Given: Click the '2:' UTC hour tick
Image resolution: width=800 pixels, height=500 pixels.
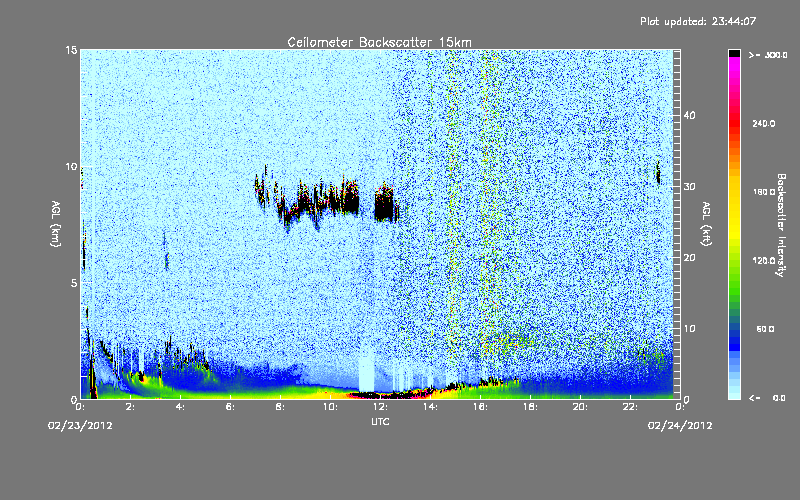Looking at the screenshot, I should coord(131,407).
